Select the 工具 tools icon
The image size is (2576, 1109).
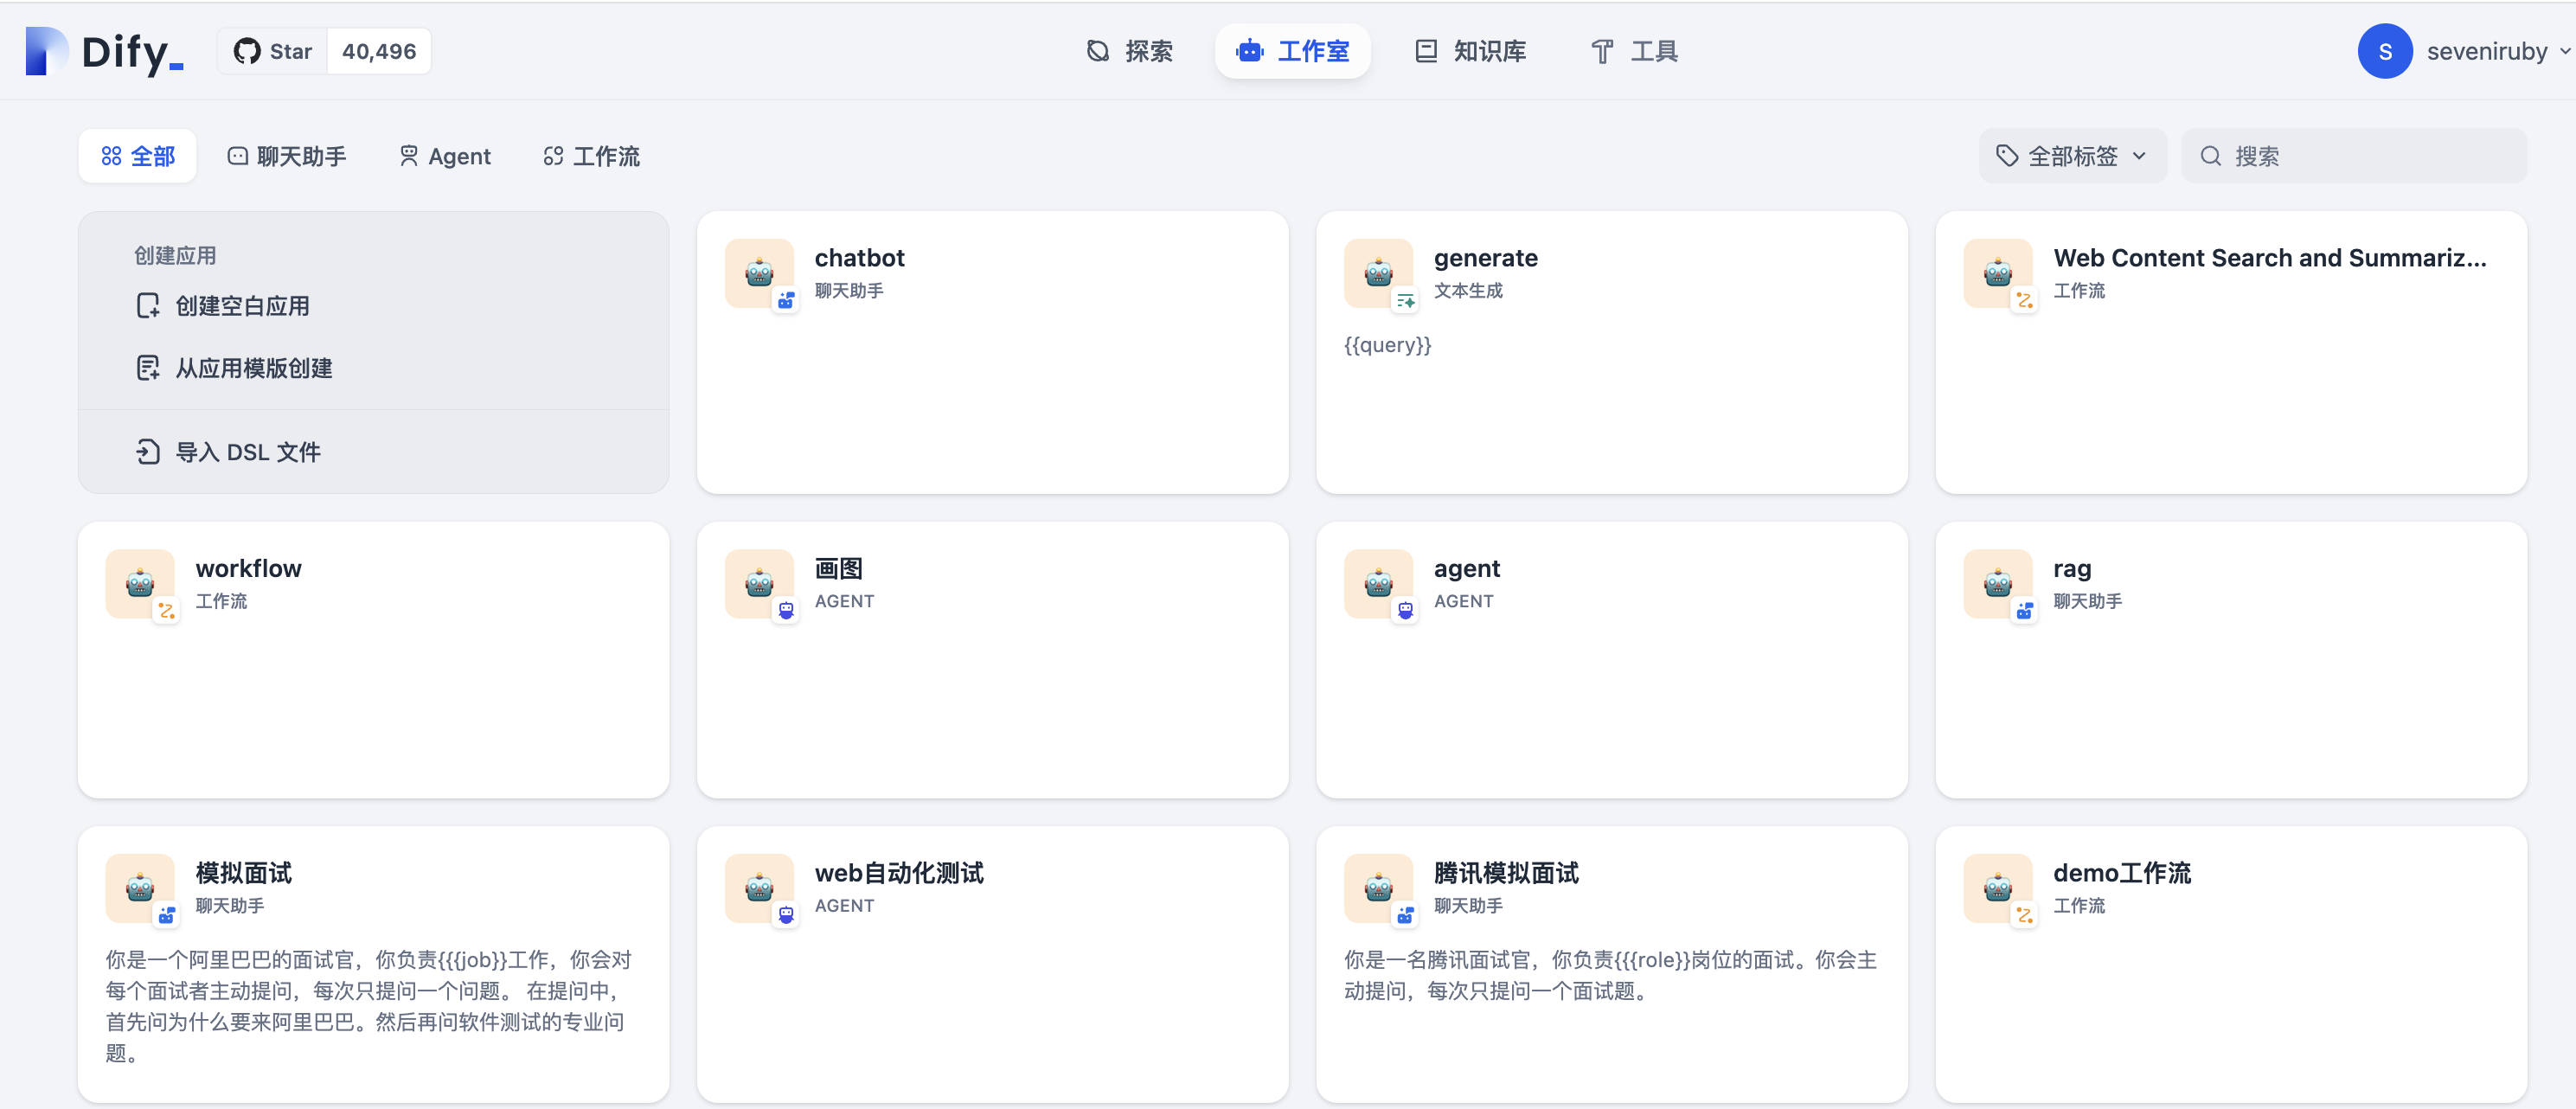click(1602, 51)
